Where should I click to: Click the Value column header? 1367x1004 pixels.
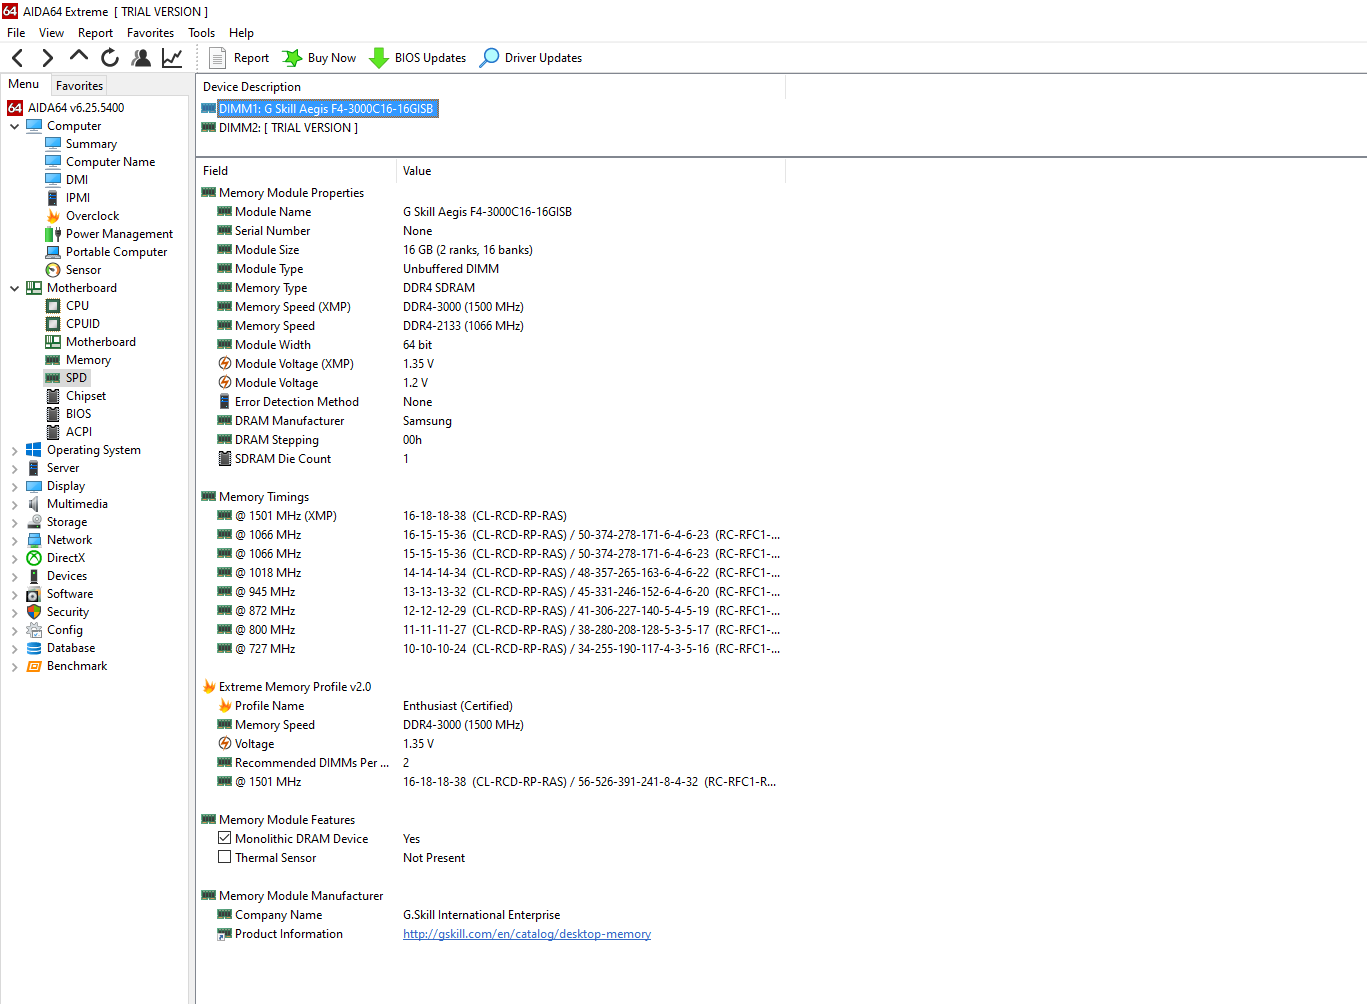click(x=591, y=171)
